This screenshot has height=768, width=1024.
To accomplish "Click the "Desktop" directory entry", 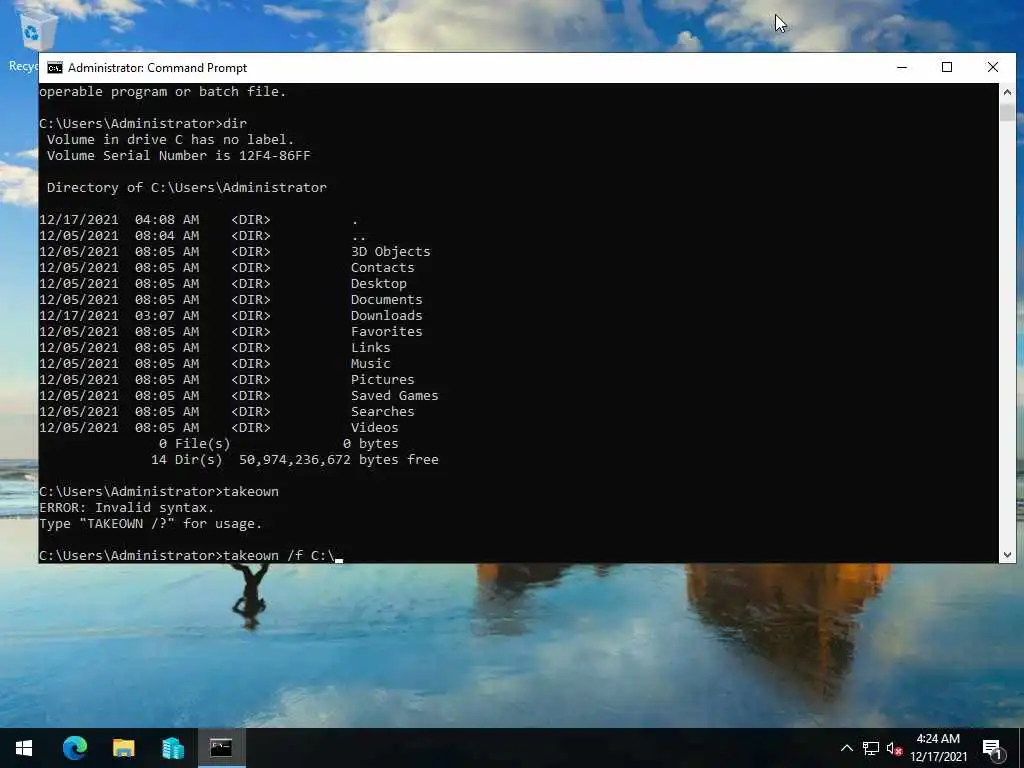I will pyautogui.click(x=379, y=283).
